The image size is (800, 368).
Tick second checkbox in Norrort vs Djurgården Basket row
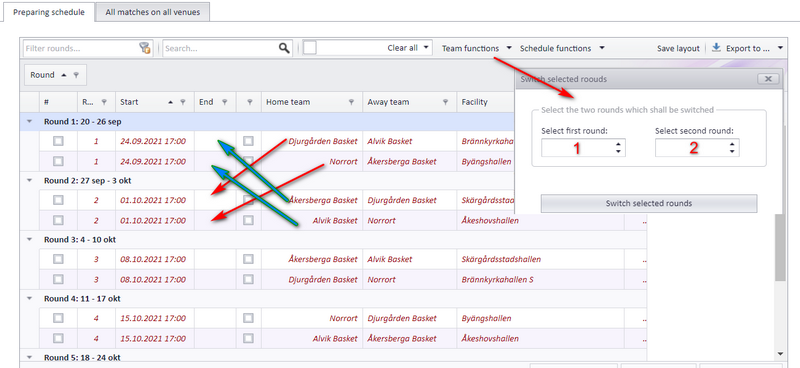248,318
